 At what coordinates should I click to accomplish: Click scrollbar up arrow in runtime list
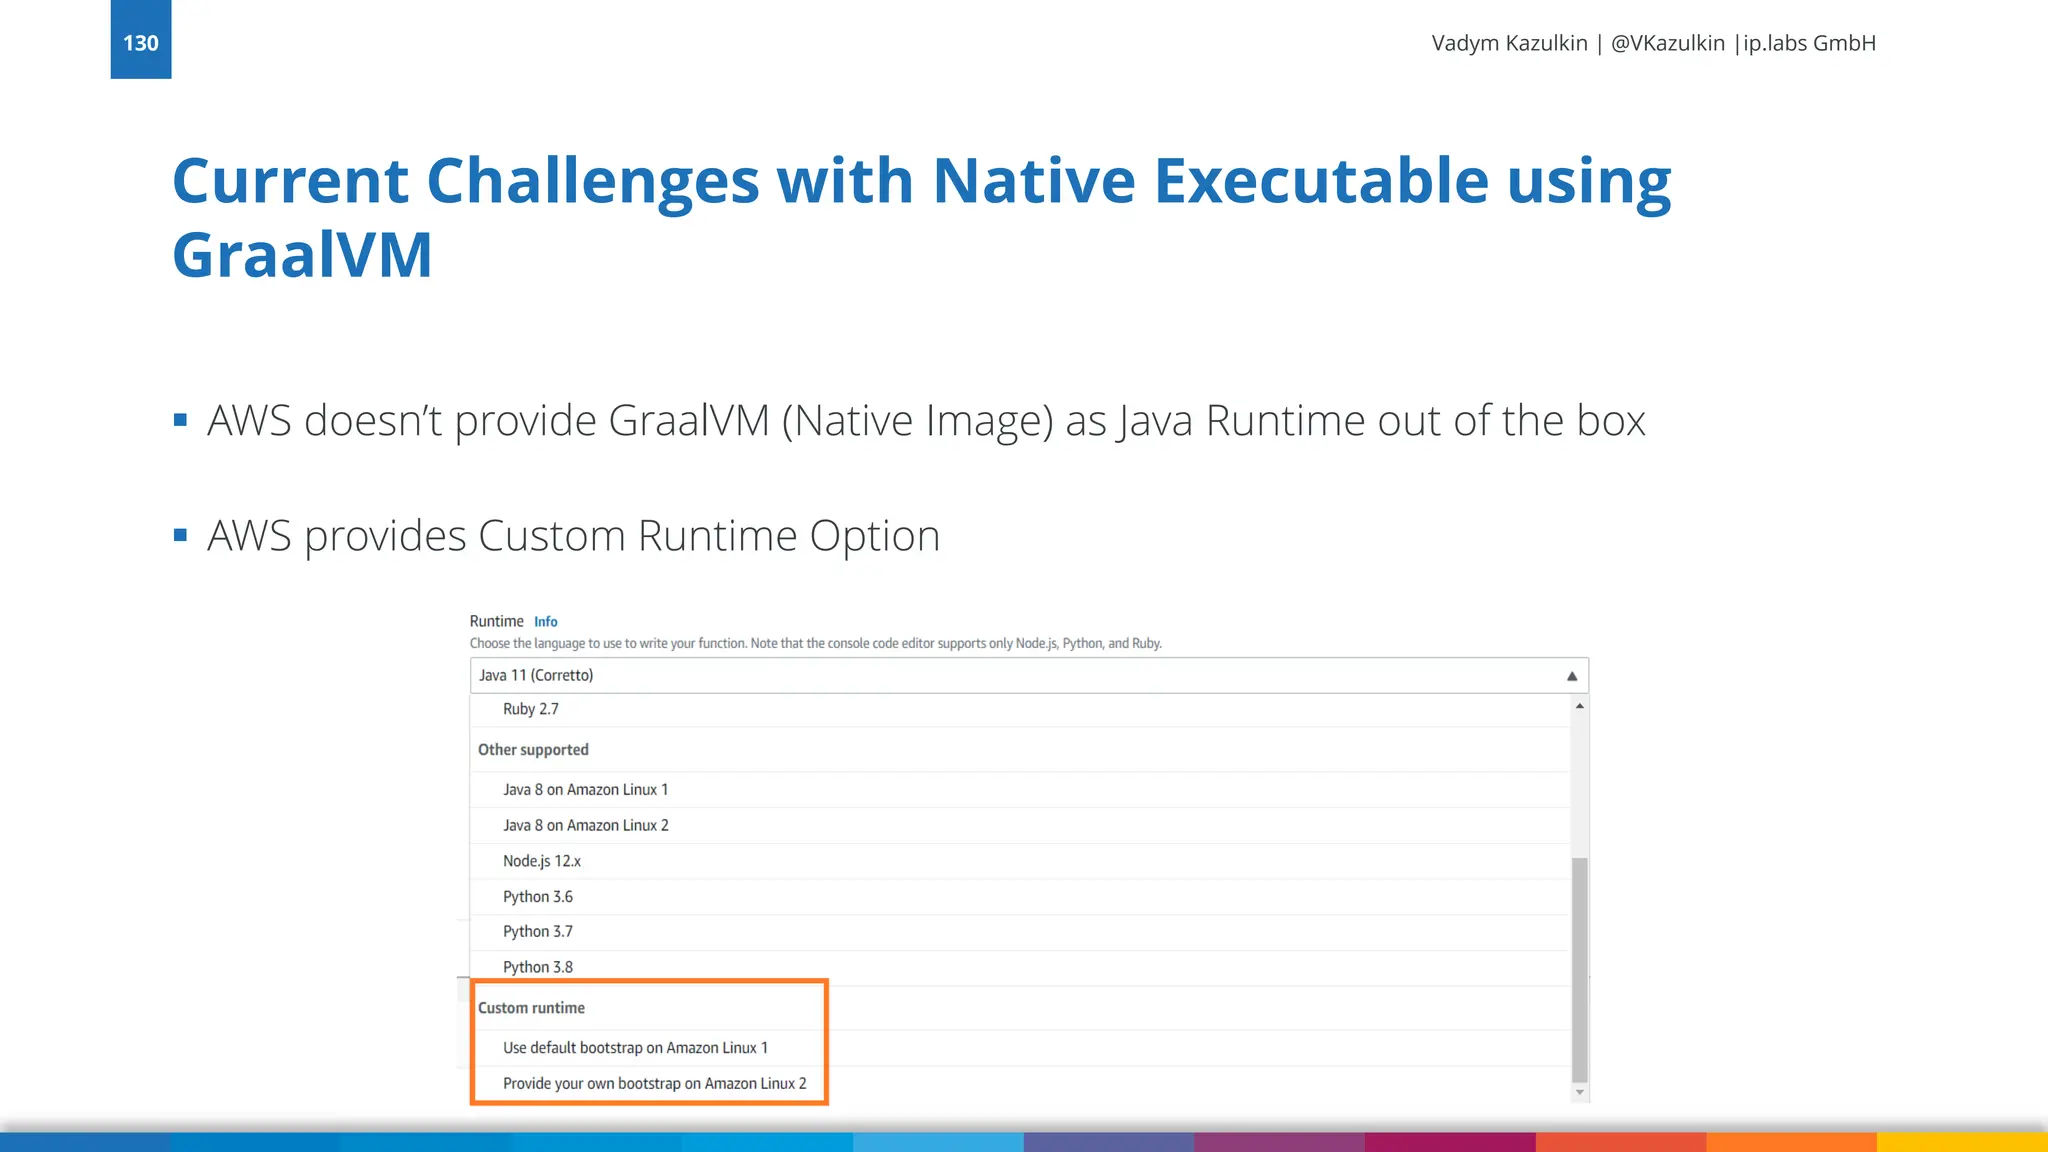[1579, 706]
